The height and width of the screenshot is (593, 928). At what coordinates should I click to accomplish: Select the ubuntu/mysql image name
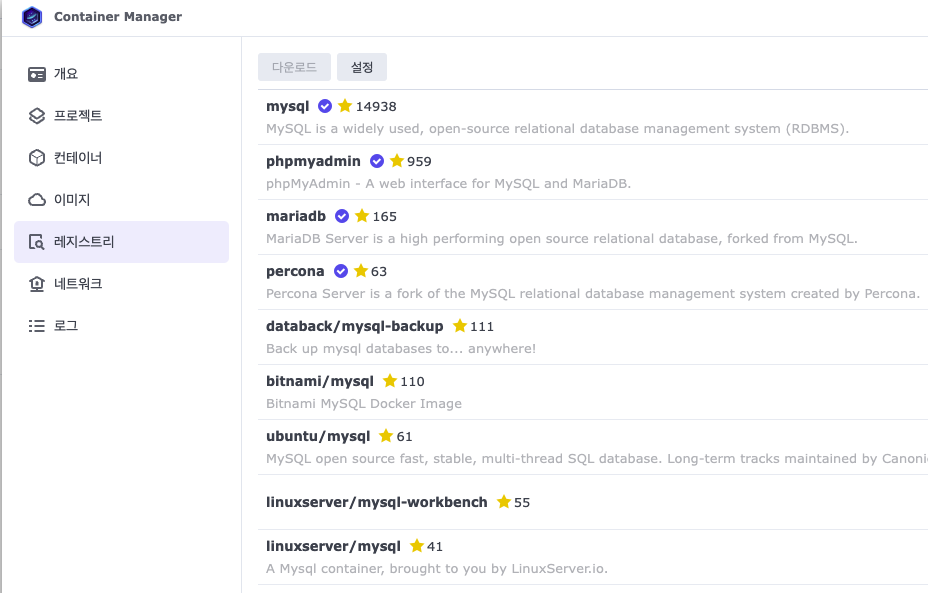pyautogui.click(x=318, y=437)
